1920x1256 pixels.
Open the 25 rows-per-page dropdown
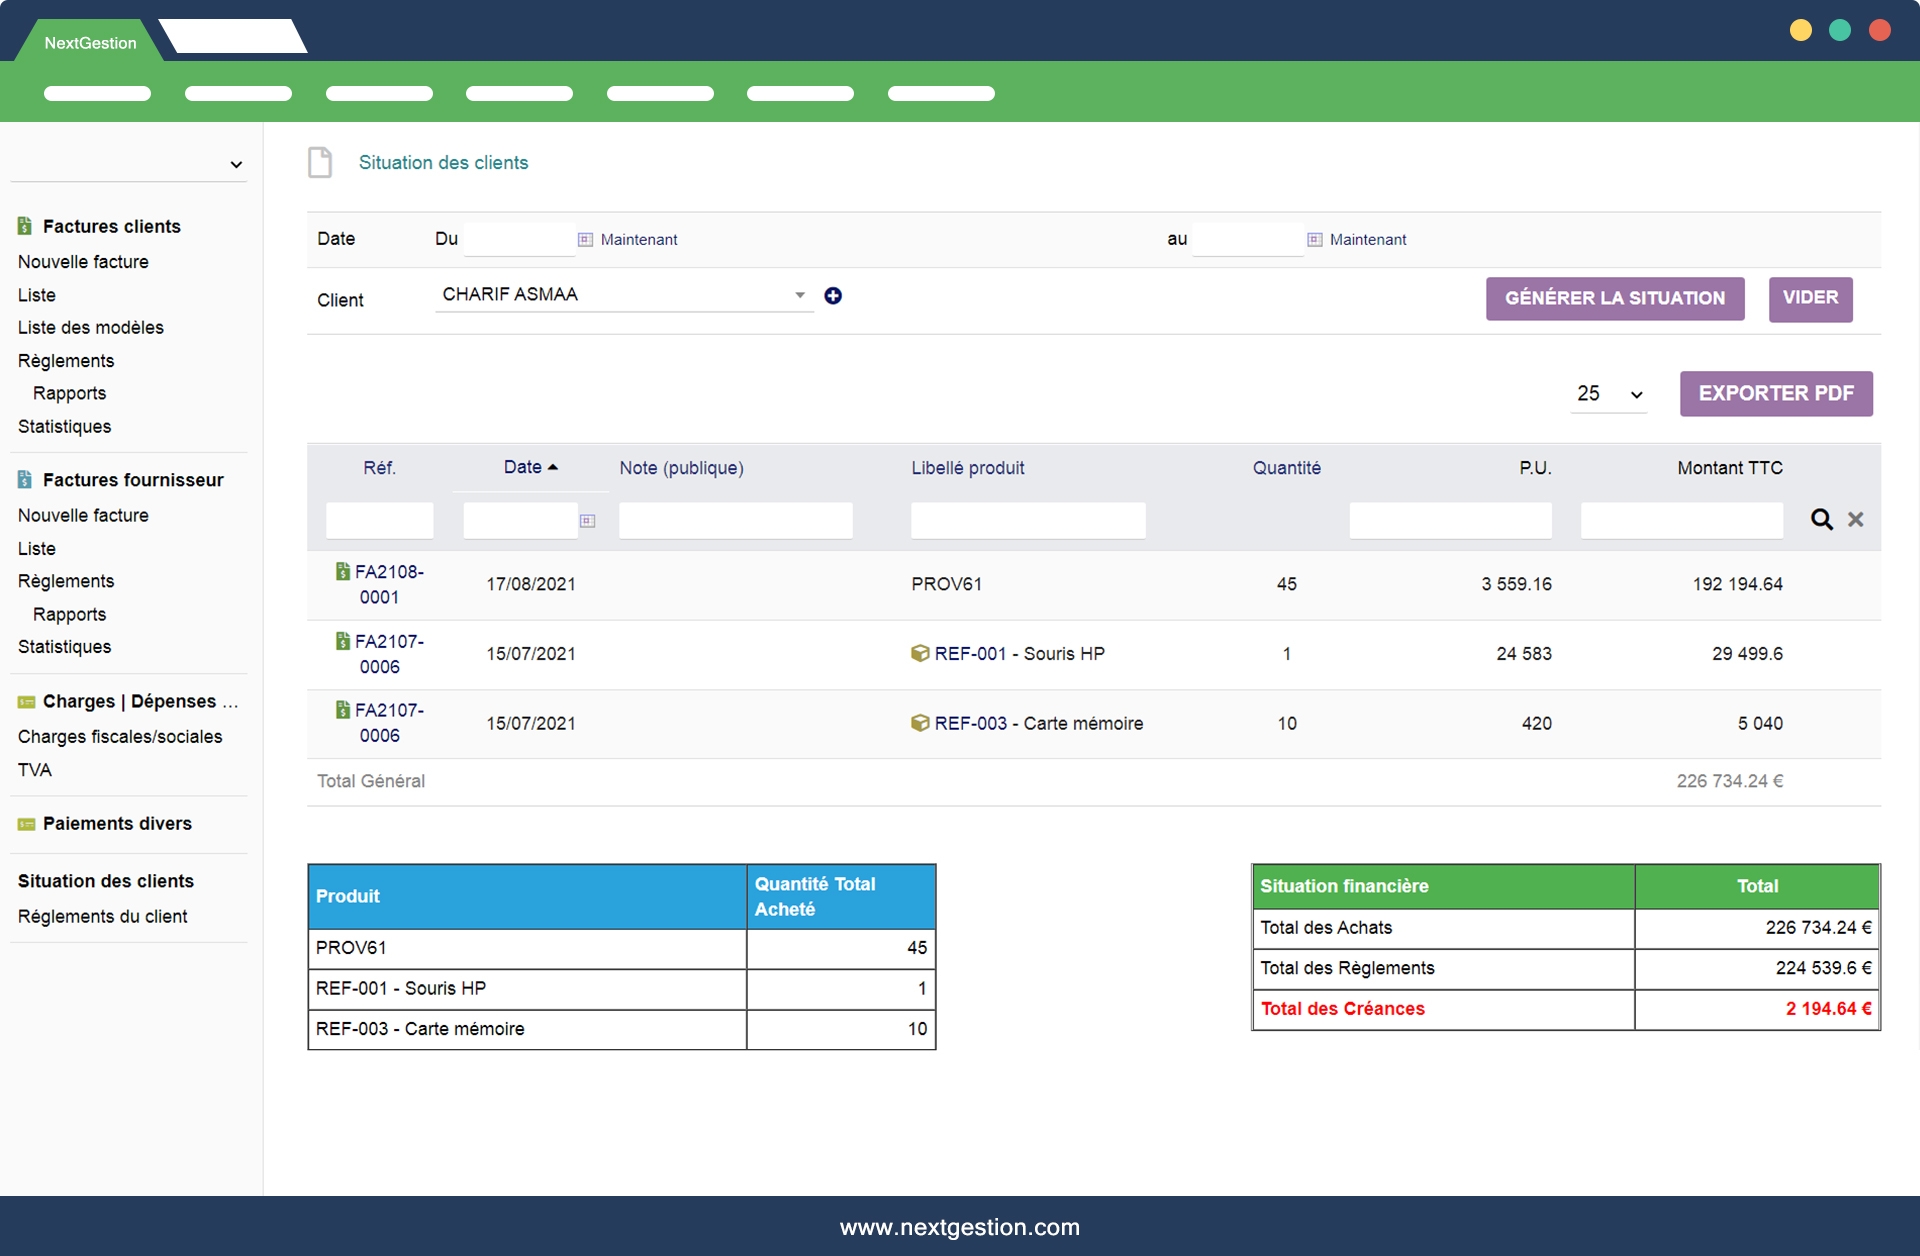coord(1608,394)
